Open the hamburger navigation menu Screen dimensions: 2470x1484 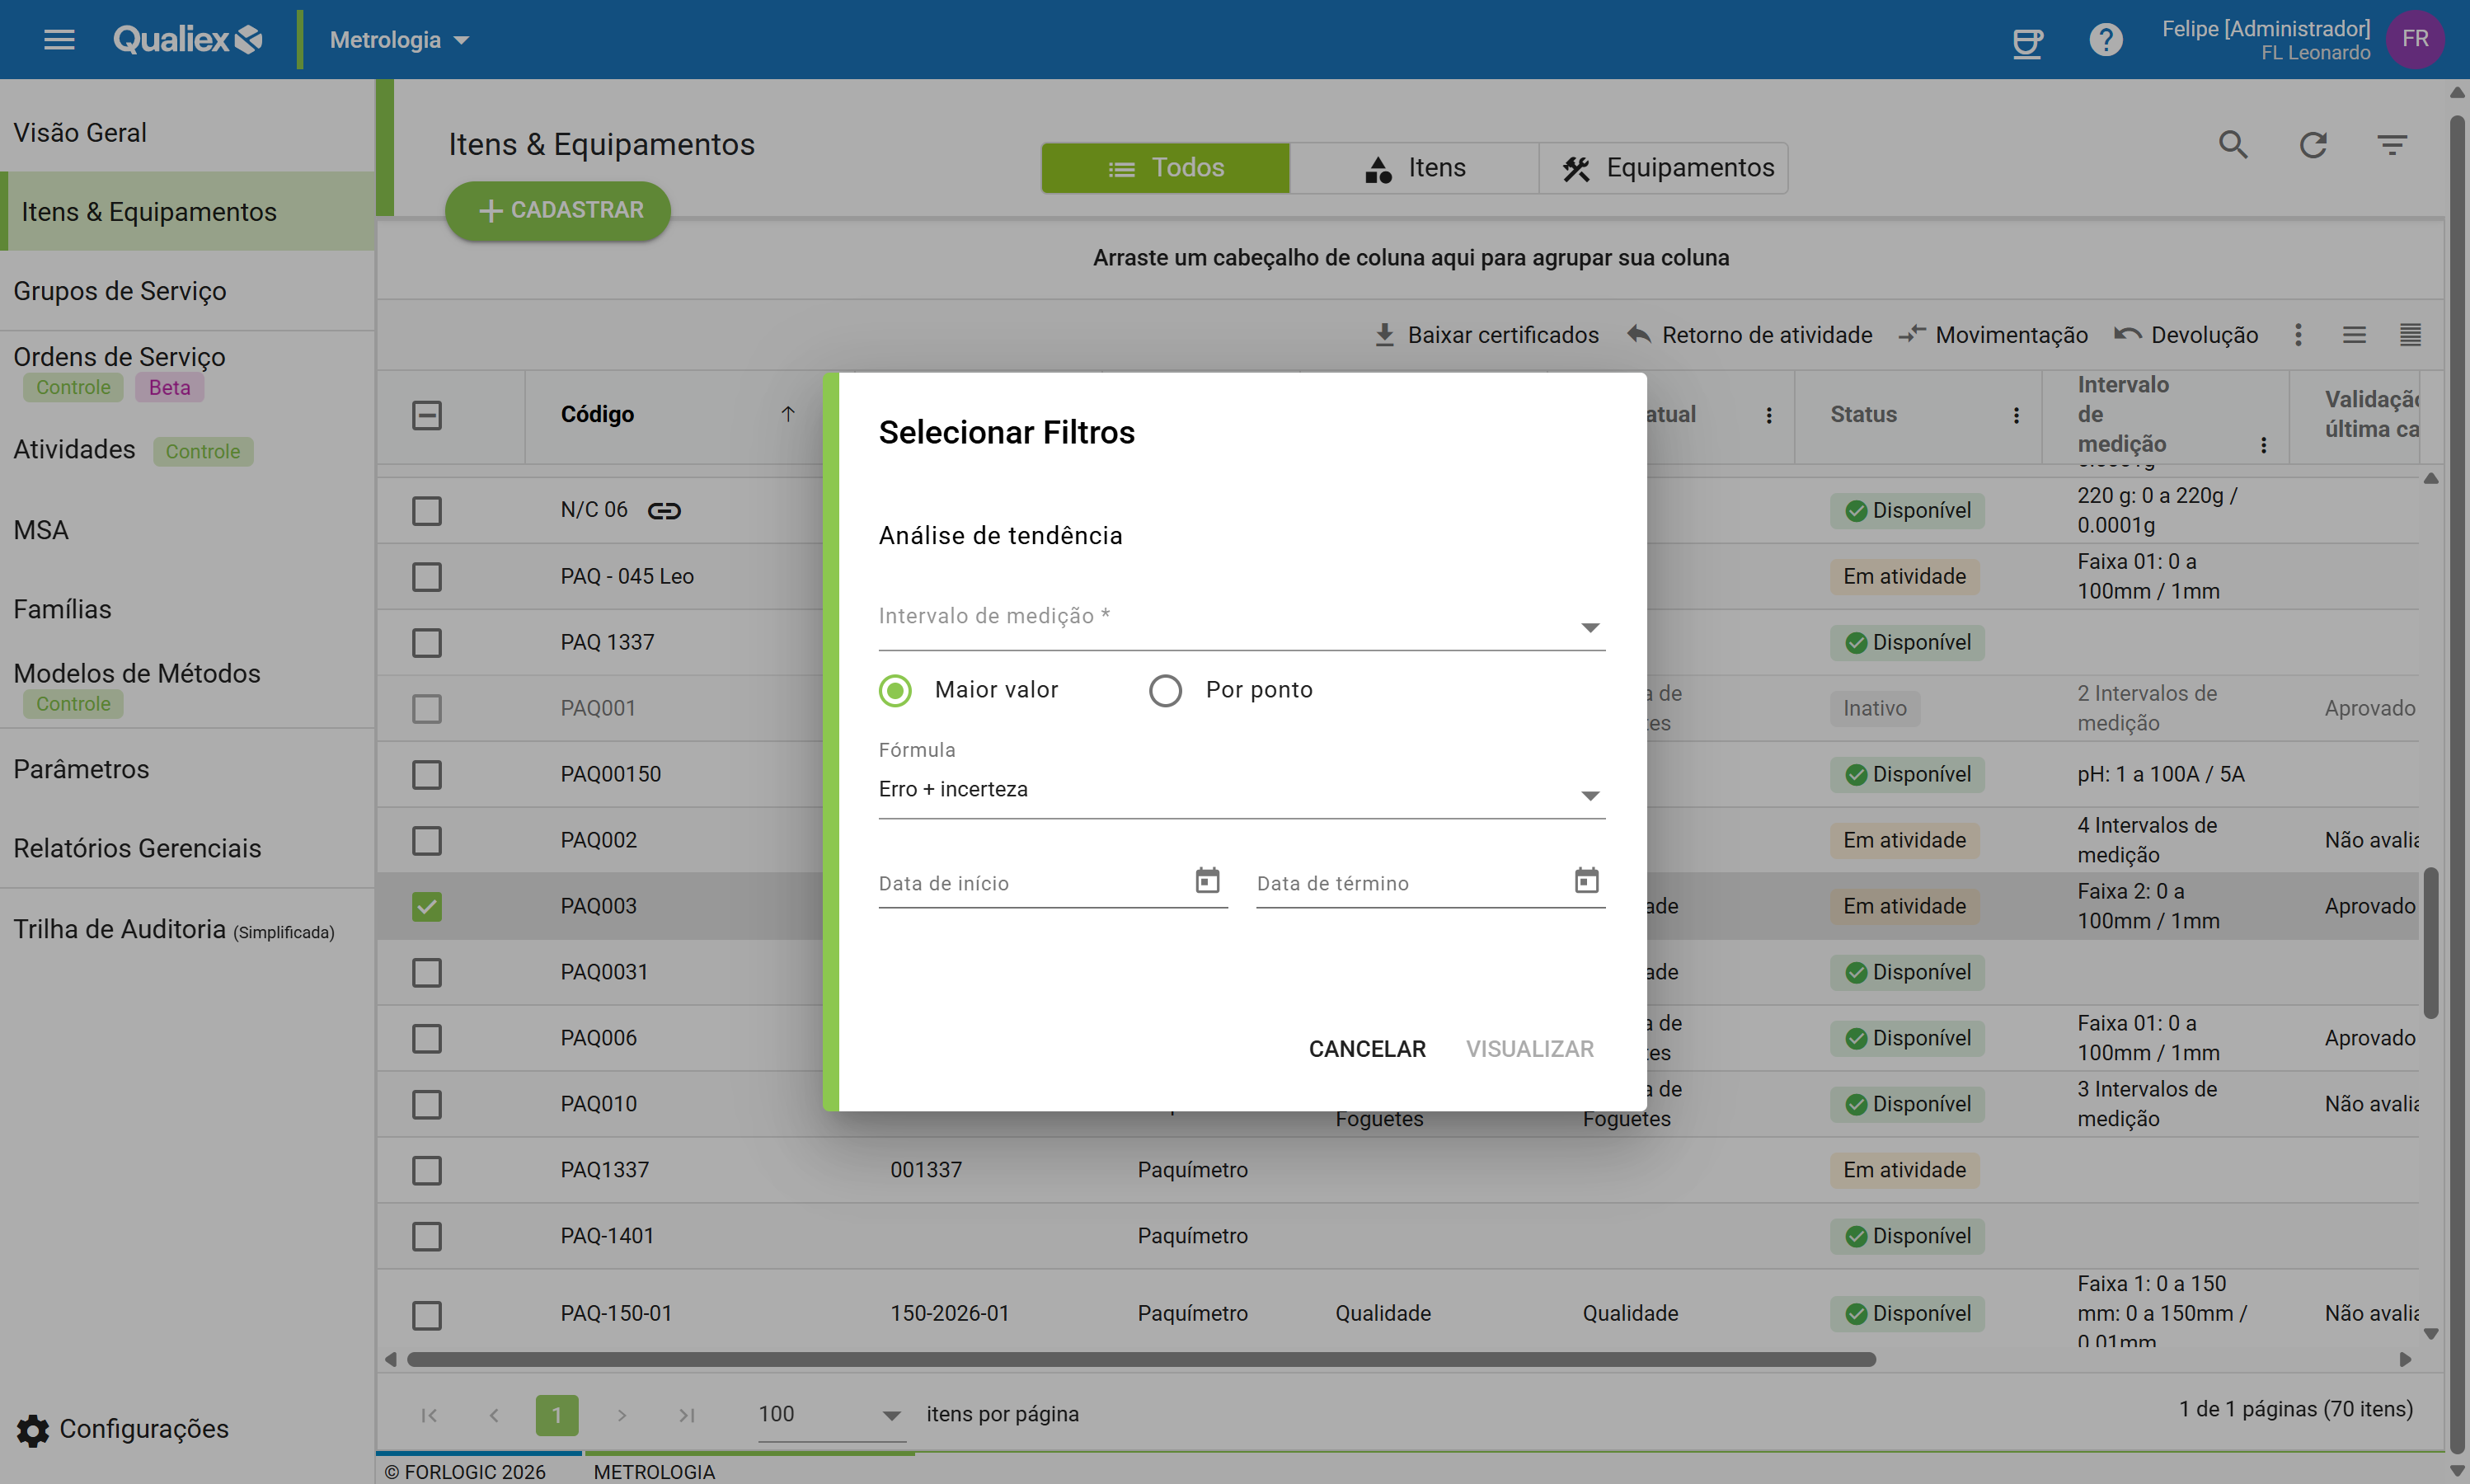[x=59, y=40]
